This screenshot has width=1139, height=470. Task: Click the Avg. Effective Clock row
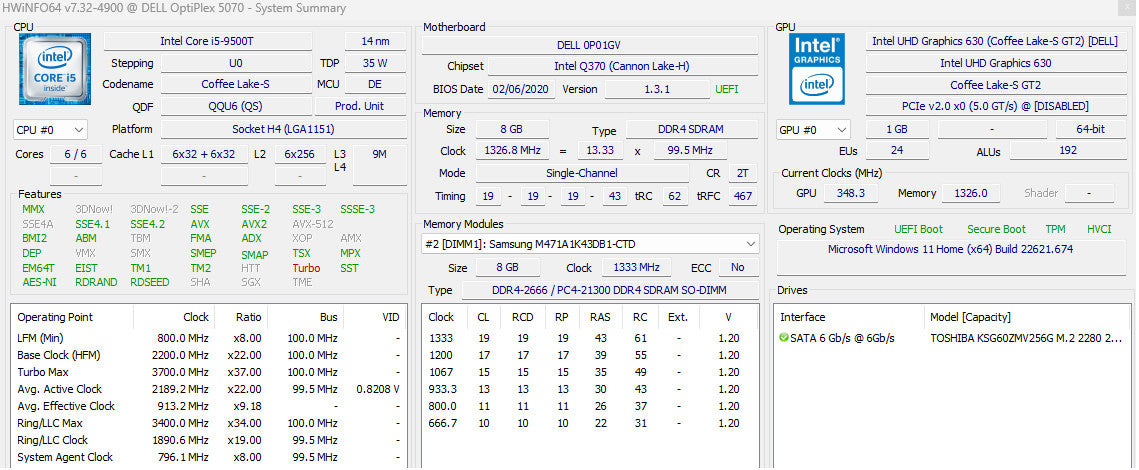point(208,406)
